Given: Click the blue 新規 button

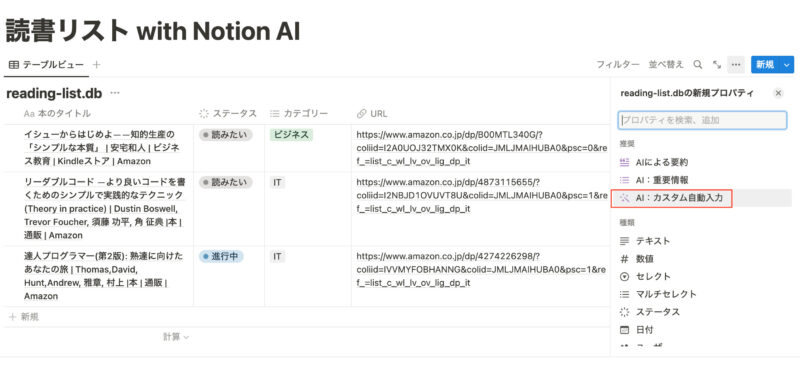Looking at the screenshot, I should click(765, 65).
